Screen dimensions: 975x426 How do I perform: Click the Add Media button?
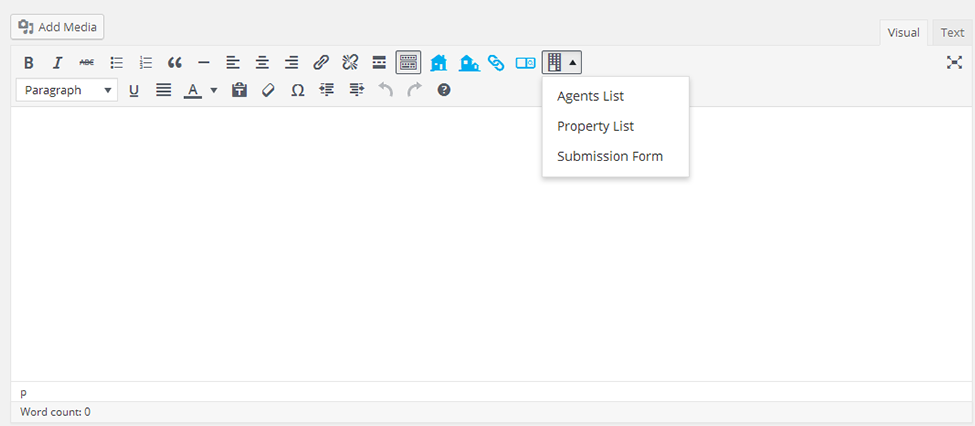(57, 27)
